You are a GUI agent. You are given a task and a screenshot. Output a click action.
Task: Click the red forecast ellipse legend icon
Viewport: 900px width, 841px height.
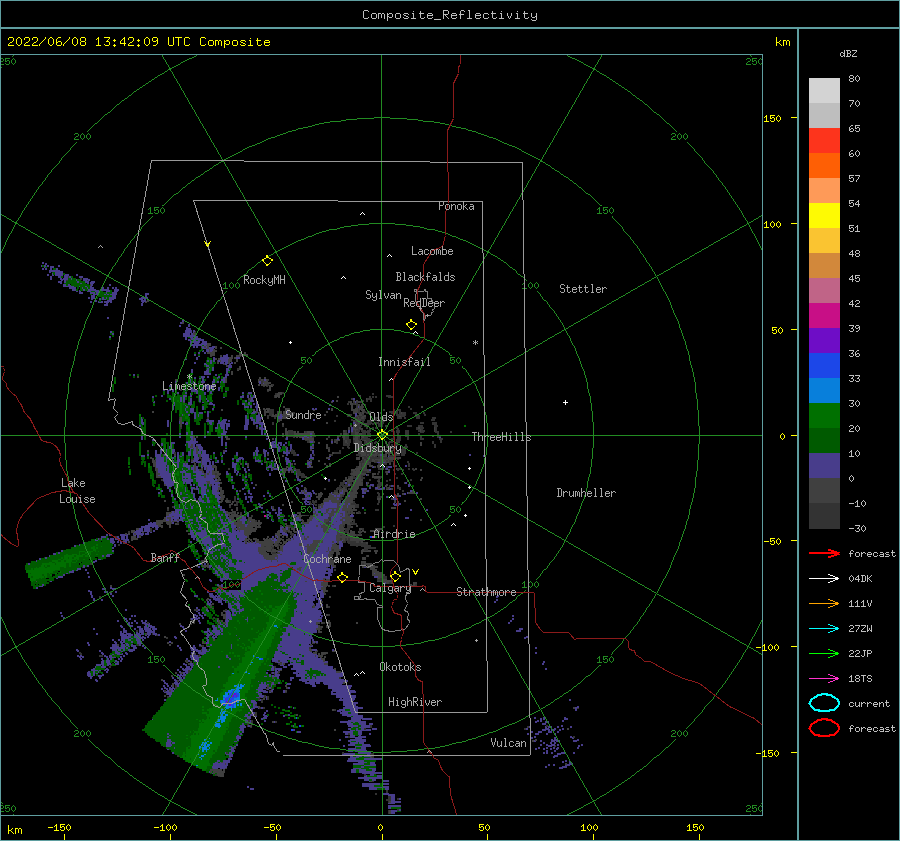[x=824, y=728]
